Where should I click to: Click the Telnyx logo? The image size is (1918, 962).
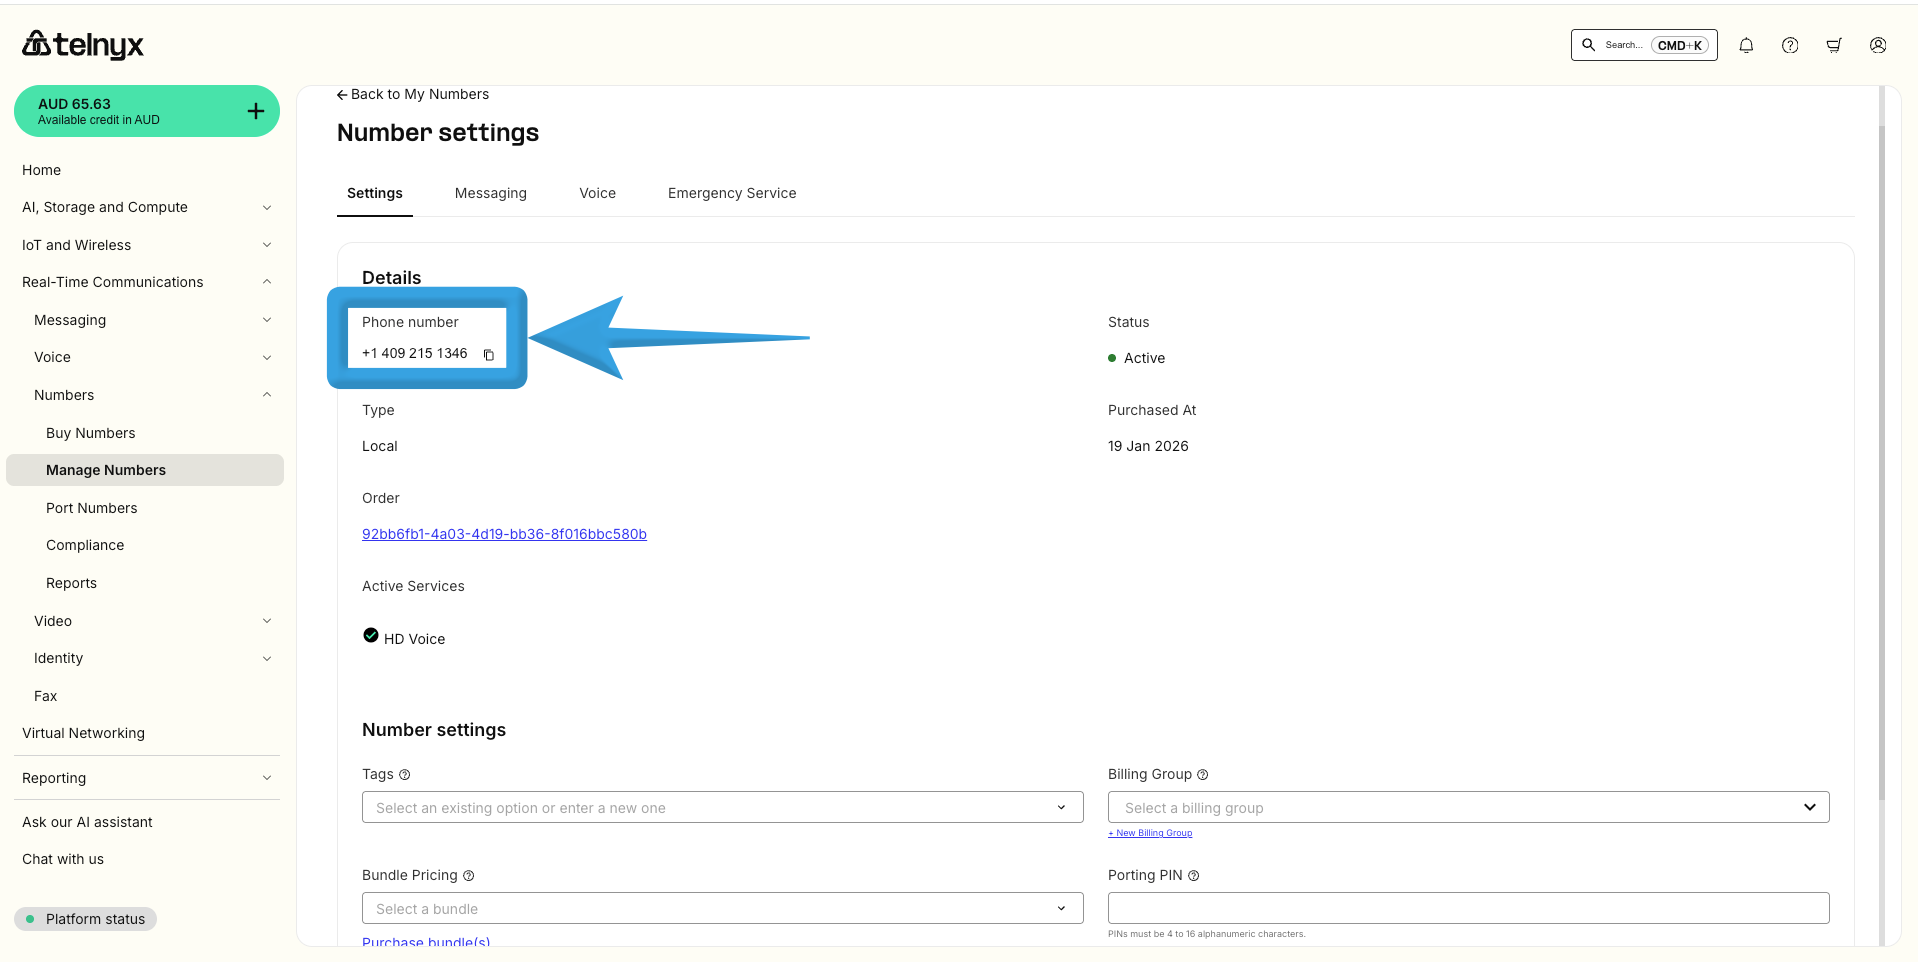[x=83, y=44]
